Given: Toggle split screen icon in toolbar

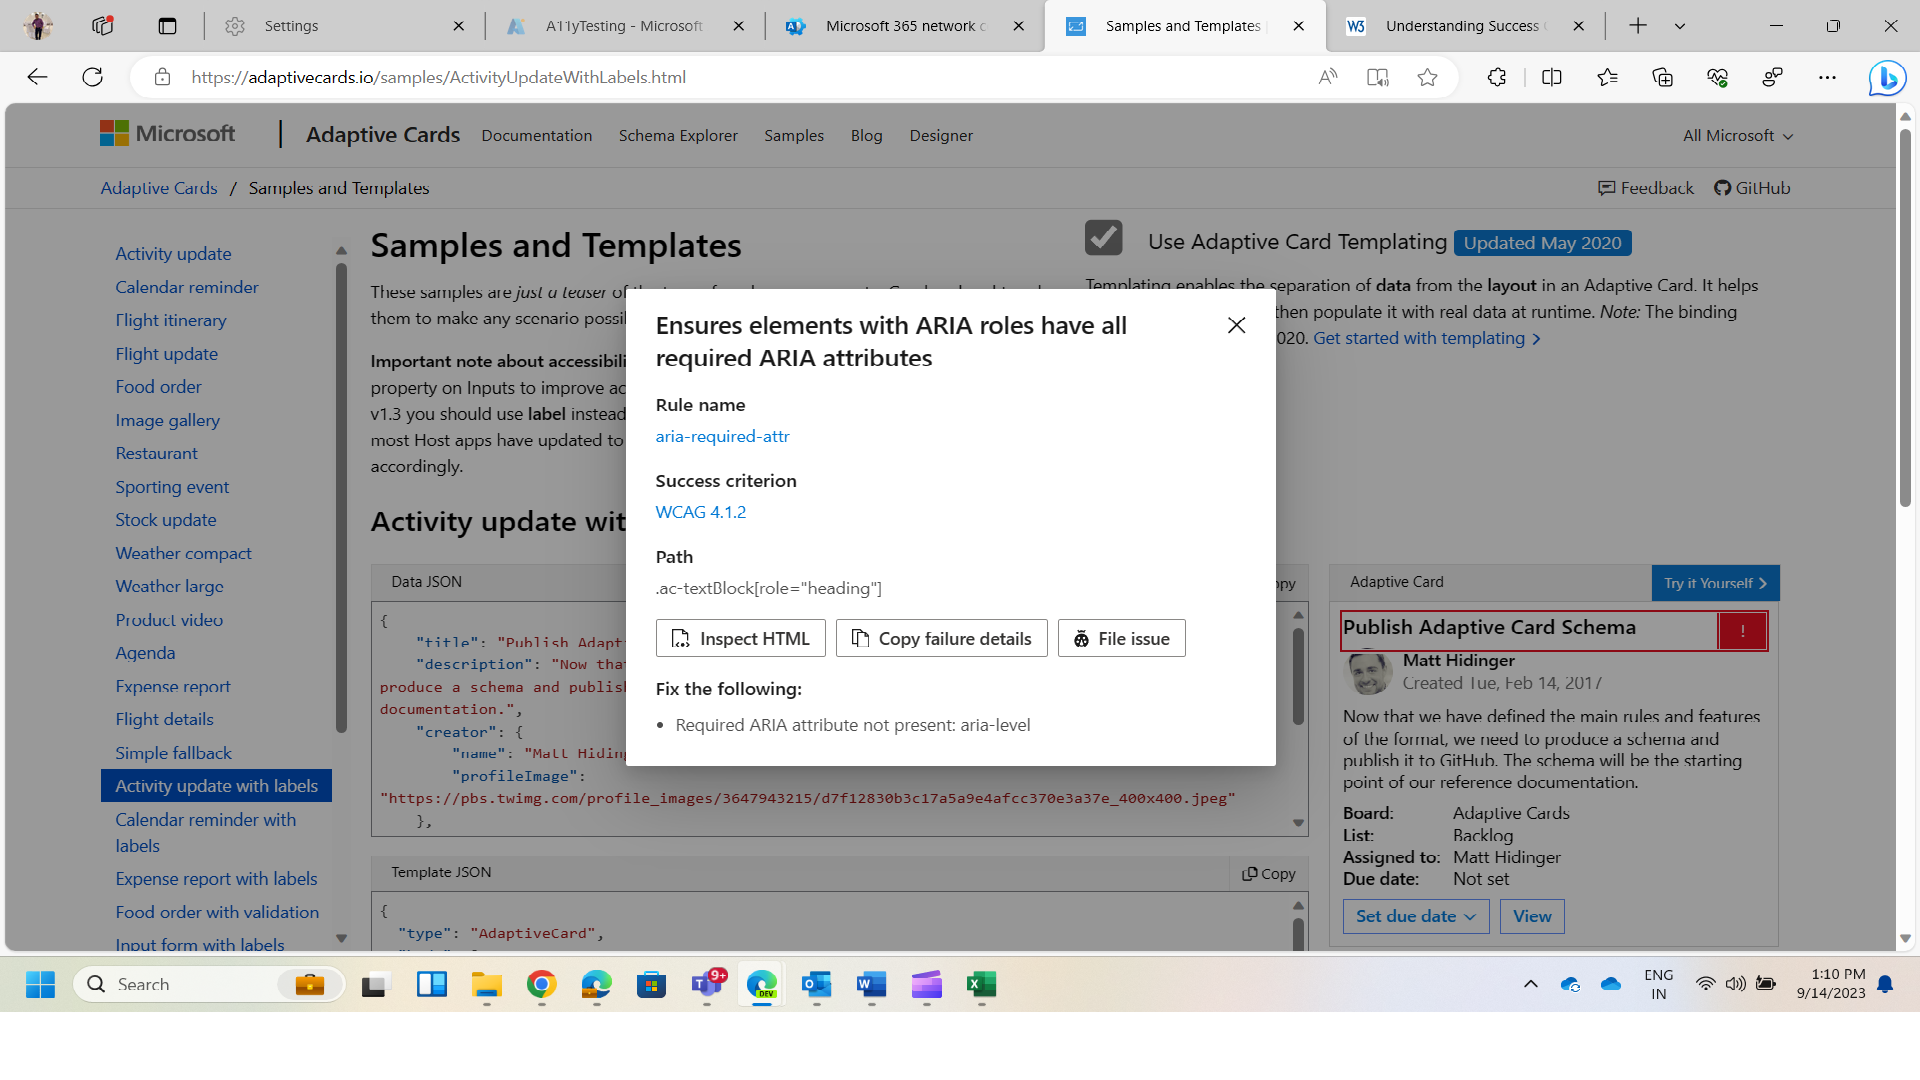Looking at the screenshot, I should click(1551, 77).
